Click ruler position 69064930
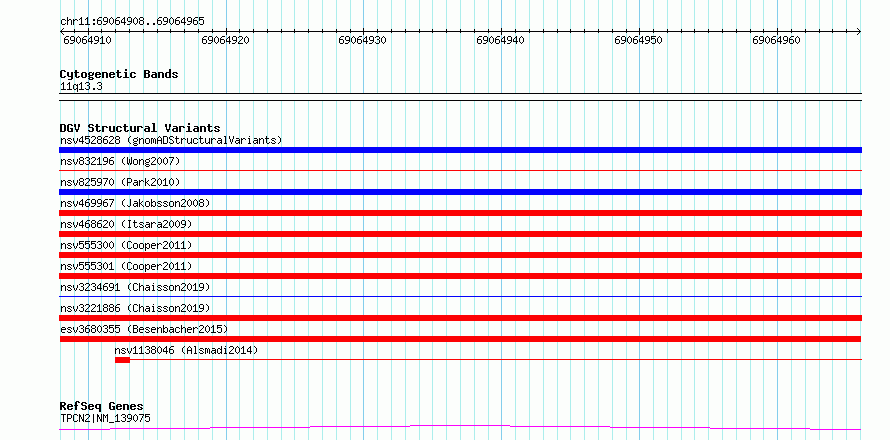Screen dimensions: 890x440 [362, 40]
